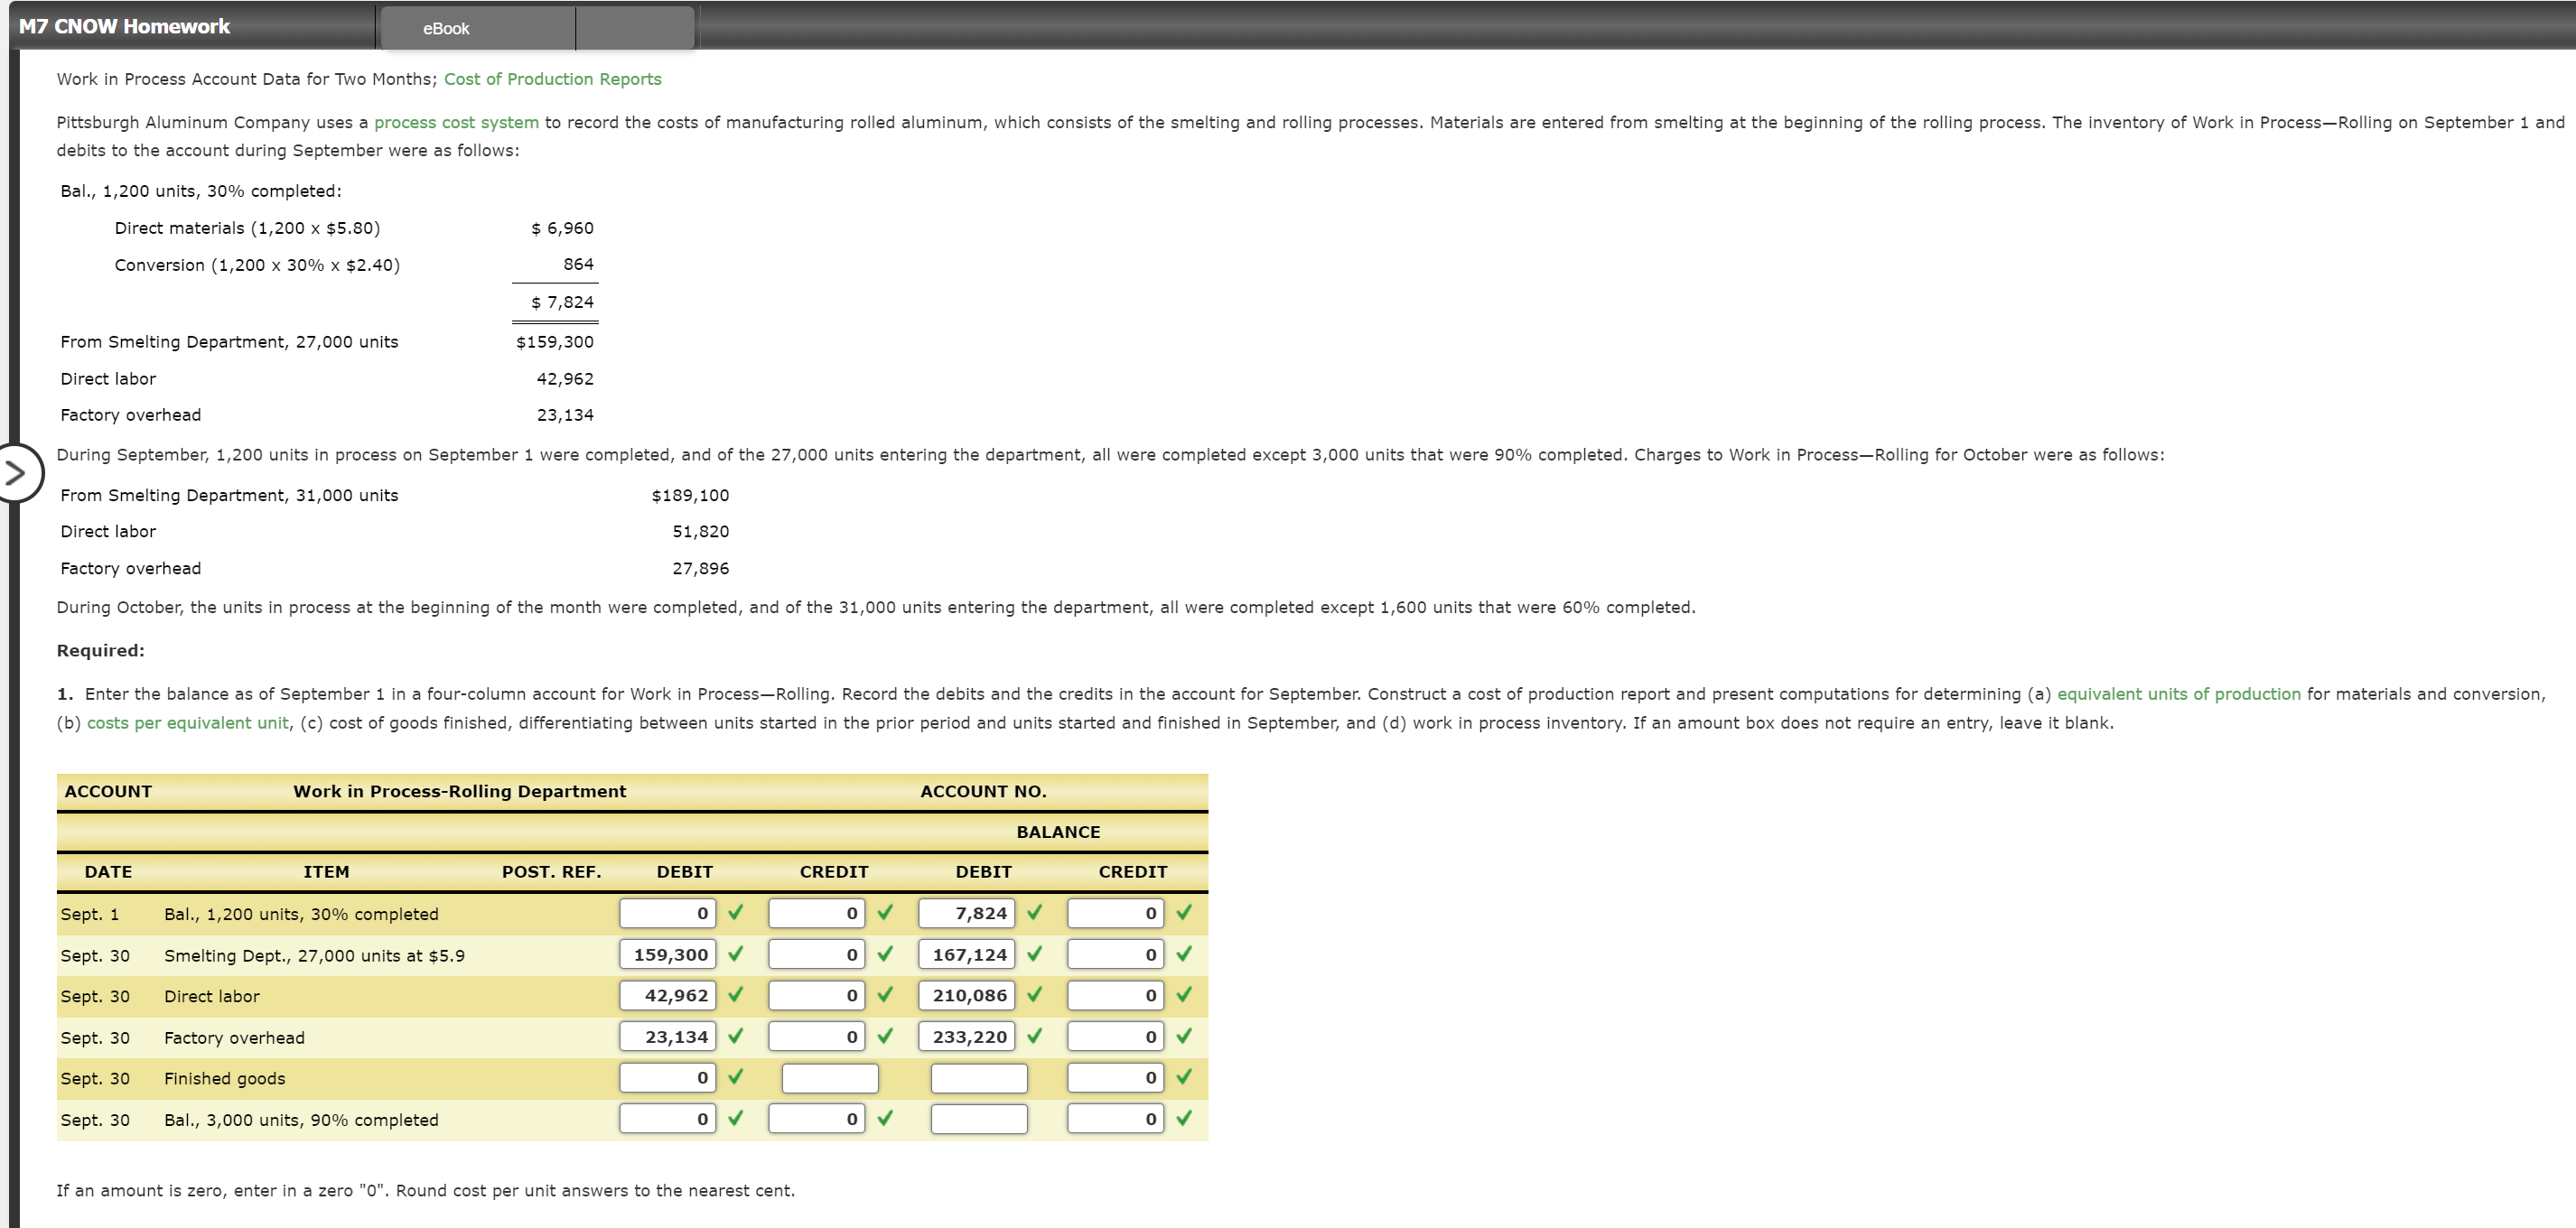Click M7 CNOW Homework title
Viewport: 2576px width, 1228px height.
pos(125,27)
